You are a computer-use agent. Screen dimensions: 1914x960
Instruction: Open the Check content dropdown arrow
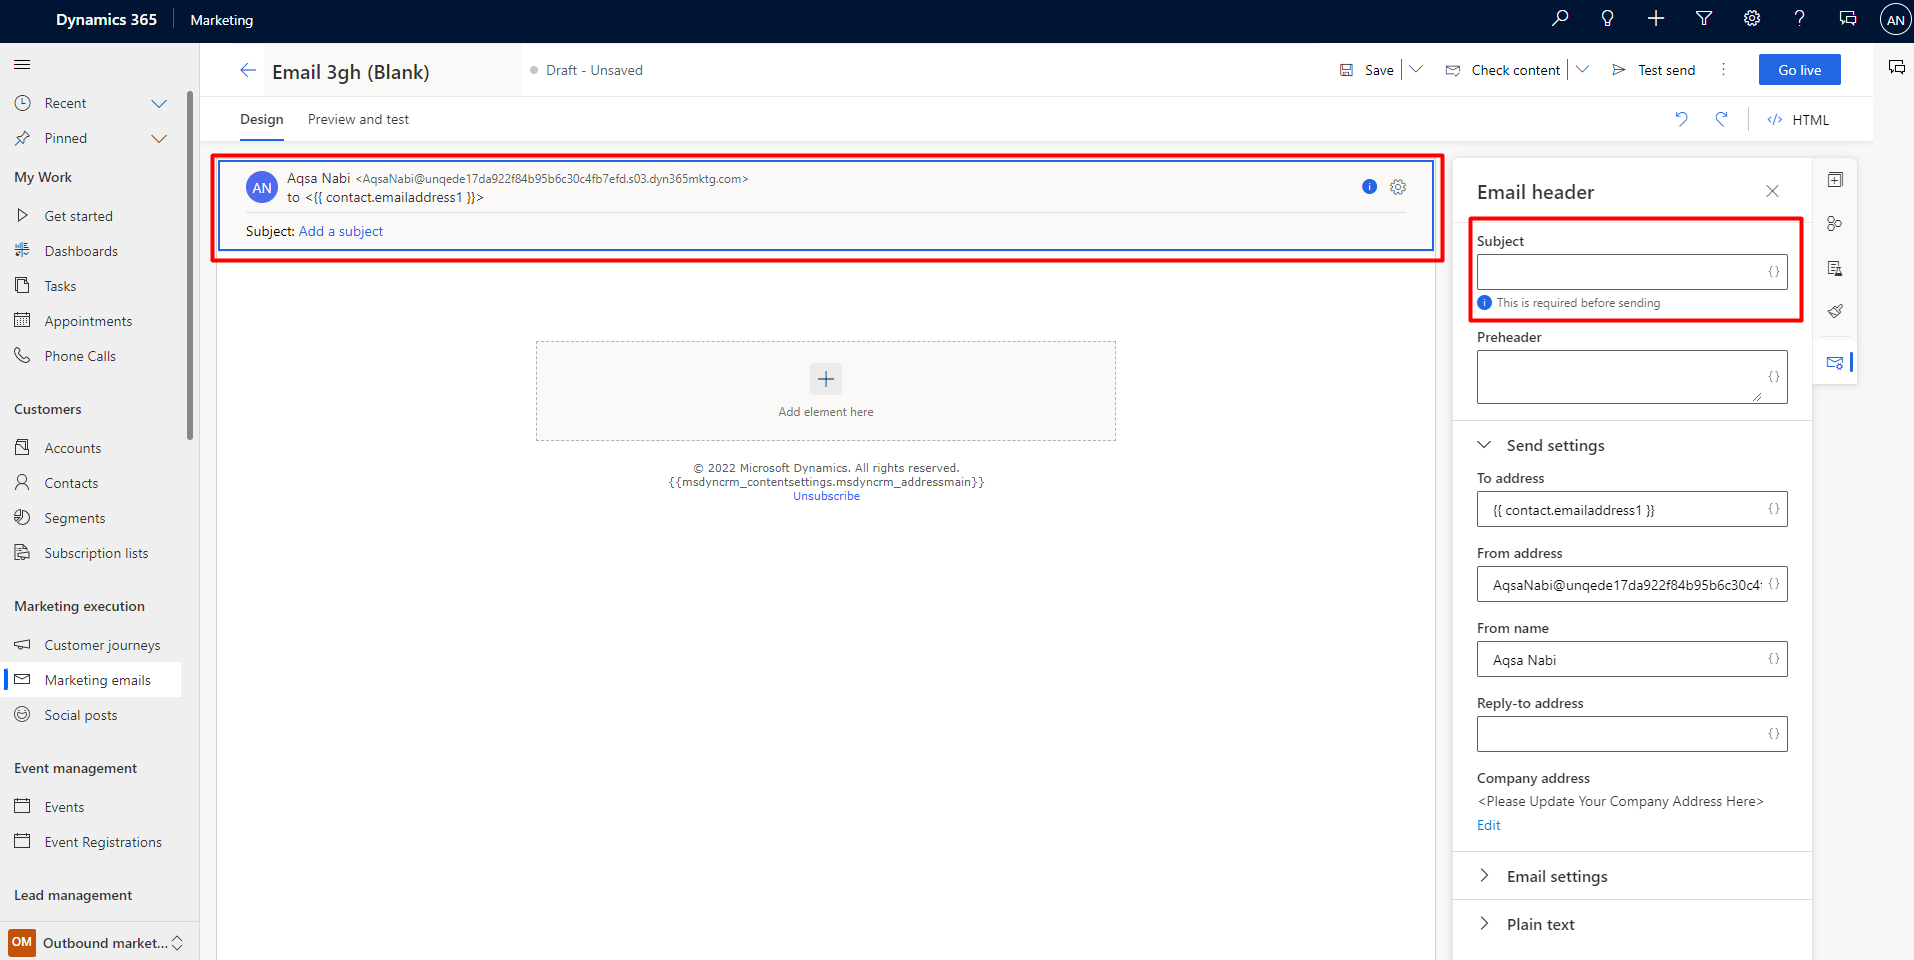[1583, 70]
